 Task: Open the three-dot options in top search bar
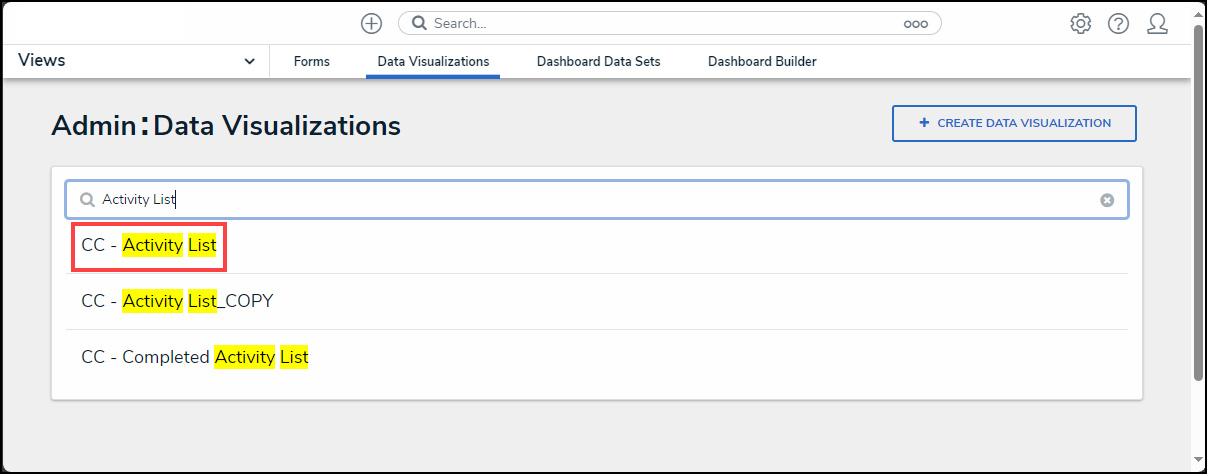[x=915, y=23]
